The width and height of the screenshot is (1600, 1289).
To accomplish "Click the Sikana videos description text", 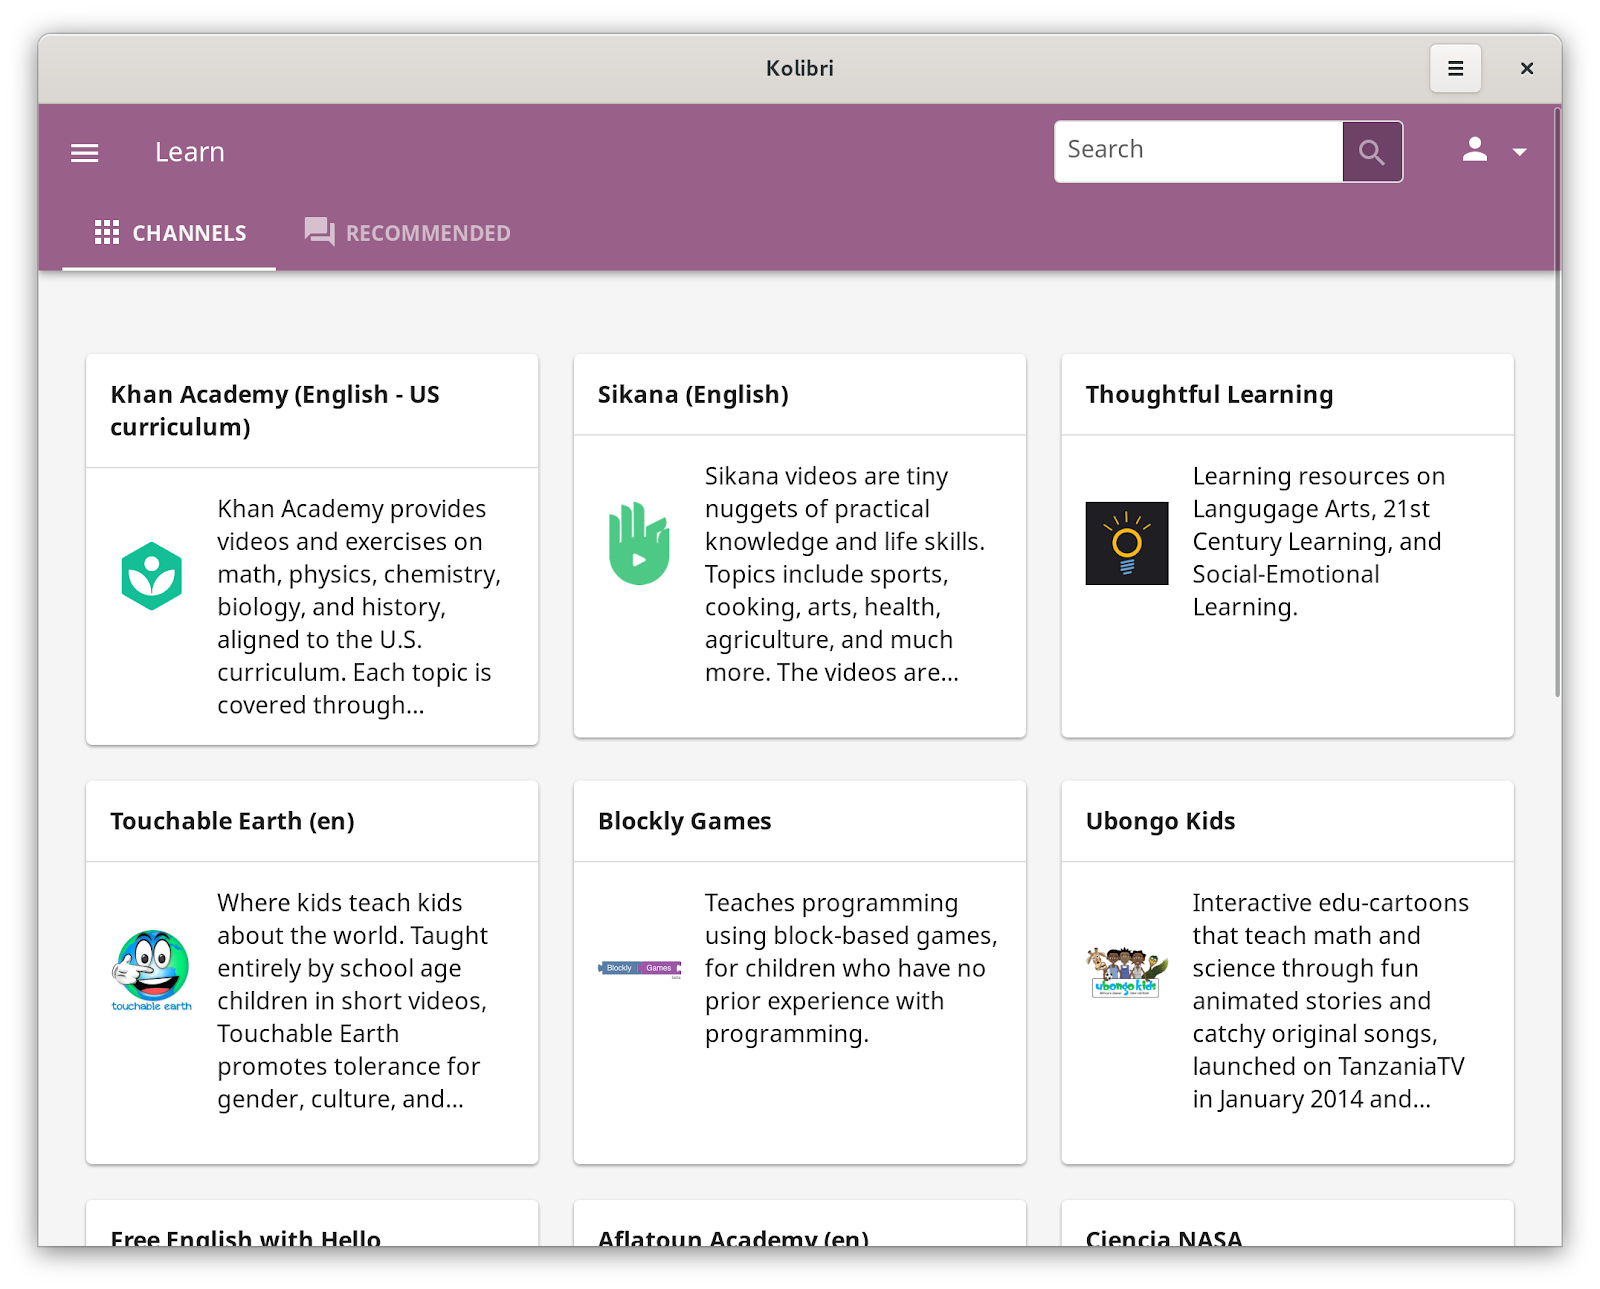I will tap(845, 574).
